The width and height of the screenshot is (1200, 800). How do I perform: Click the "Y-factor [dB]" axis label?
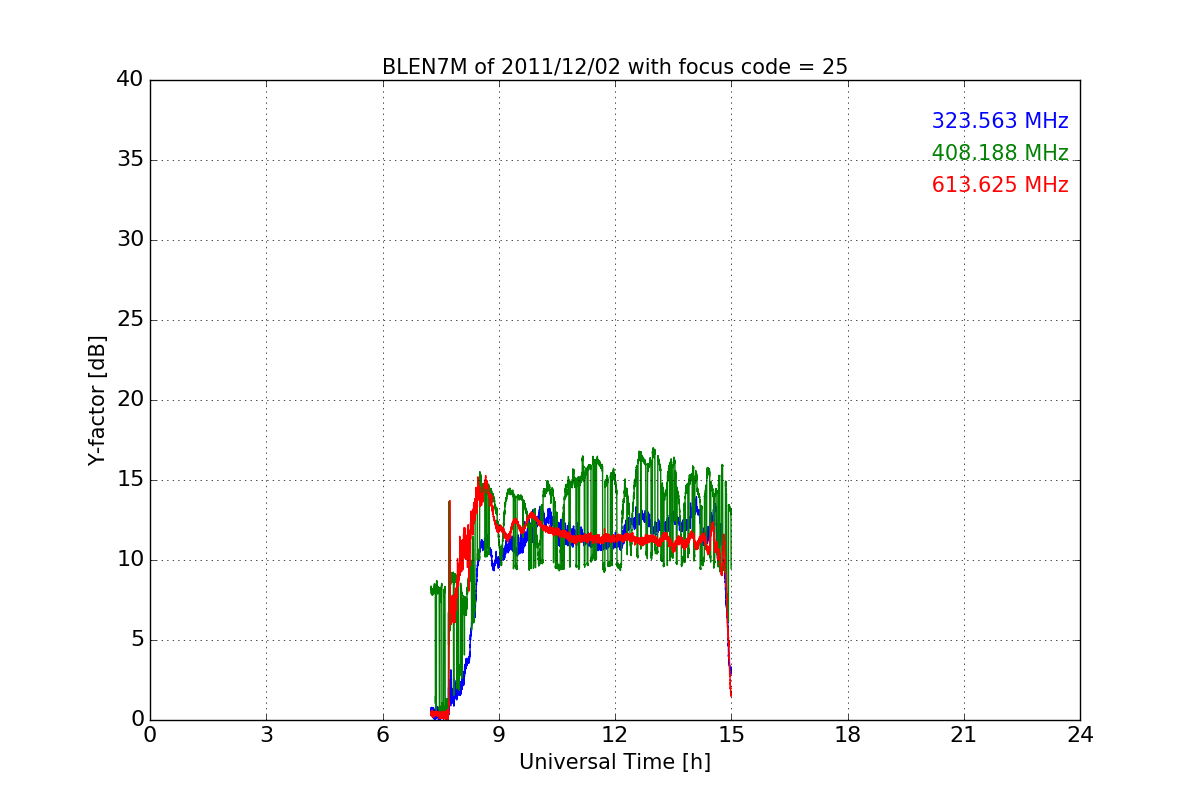(x=97, y=400)
